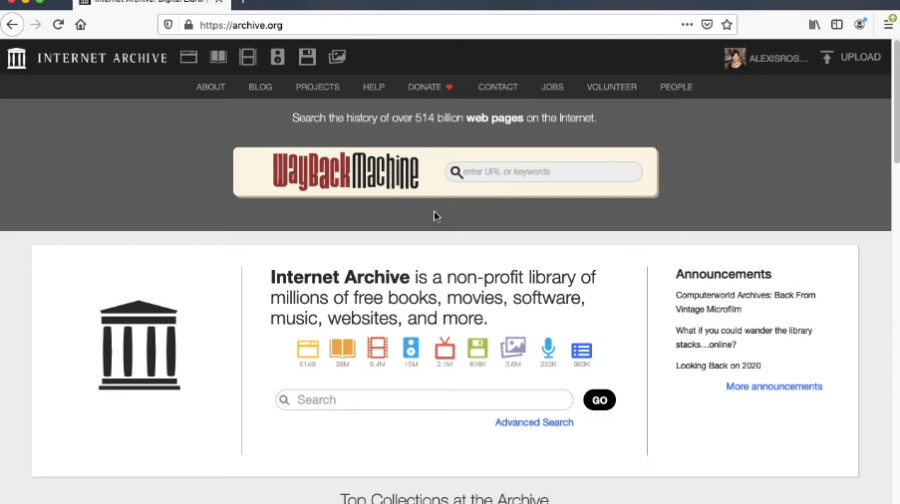Image resolution: width=900 pixels, height=504 pixels.
Task: Follow the Advanced Search link
Action: click(x=534, y=423)
